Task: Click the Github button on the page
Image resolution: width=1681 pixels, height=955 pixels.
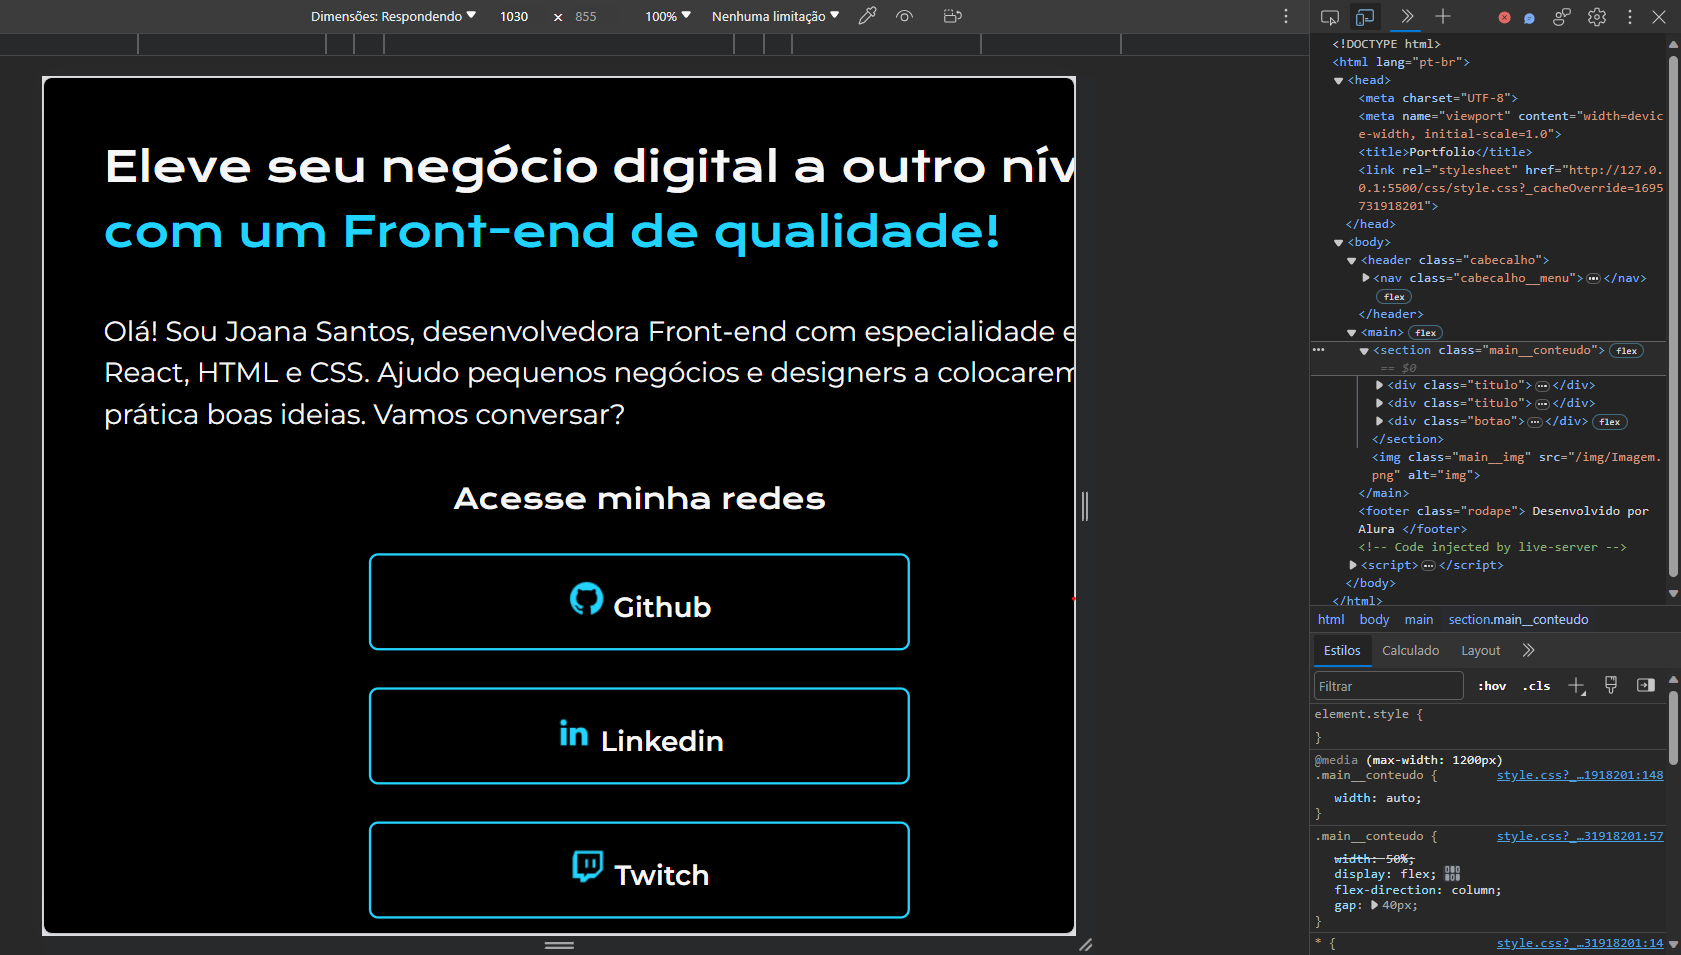Action: point(639,602)
